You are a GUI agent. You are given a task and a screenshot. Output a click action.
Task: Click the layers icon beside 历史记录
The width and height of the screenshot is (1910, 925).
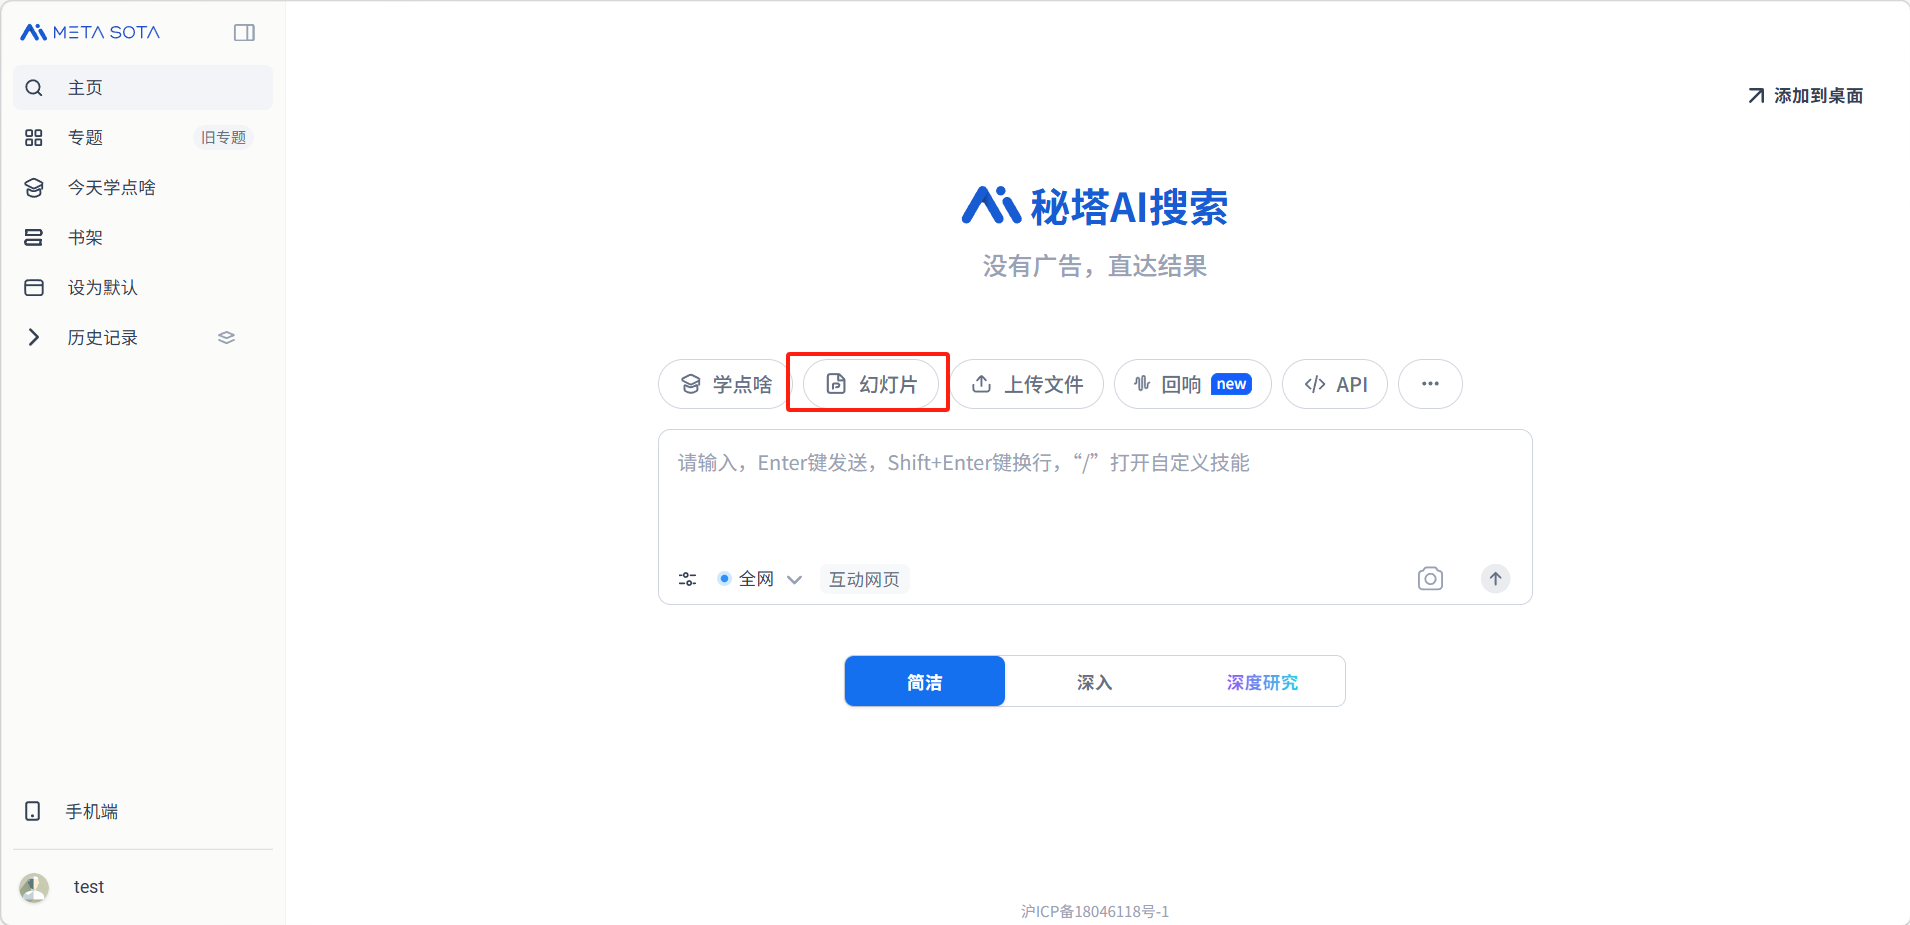(x=226, y=338)
